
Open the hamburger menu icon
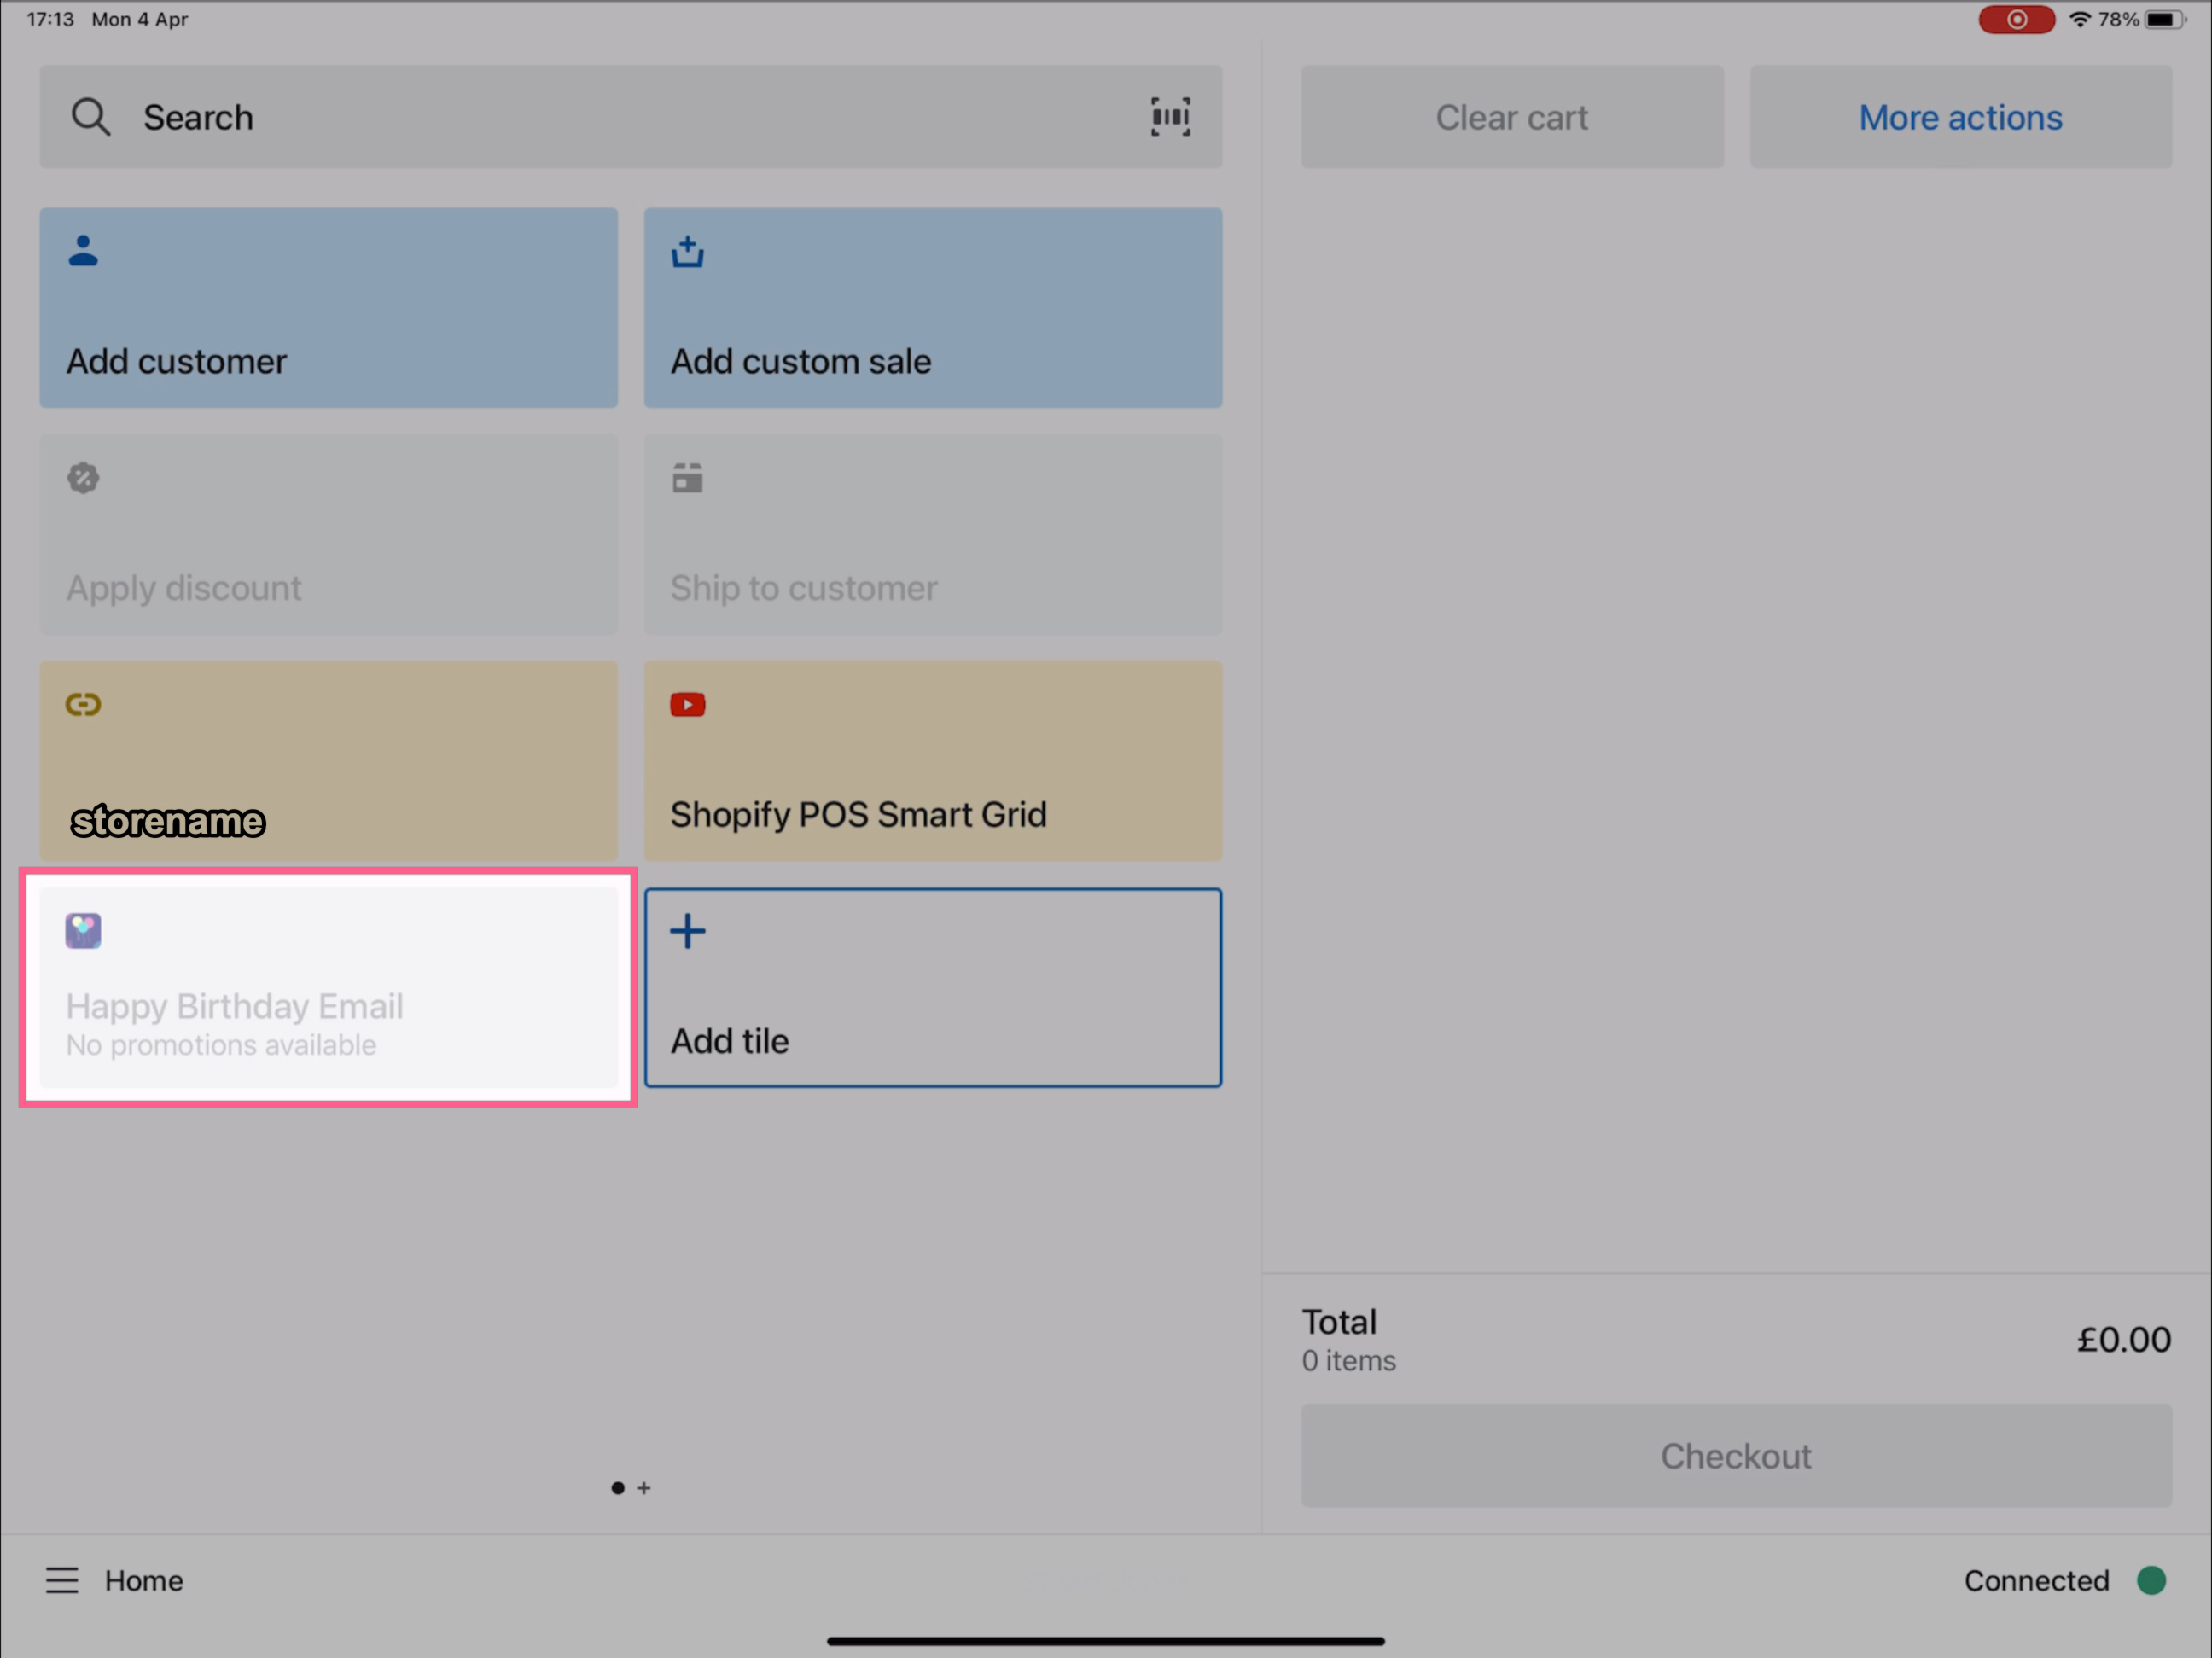(62, 1580)
